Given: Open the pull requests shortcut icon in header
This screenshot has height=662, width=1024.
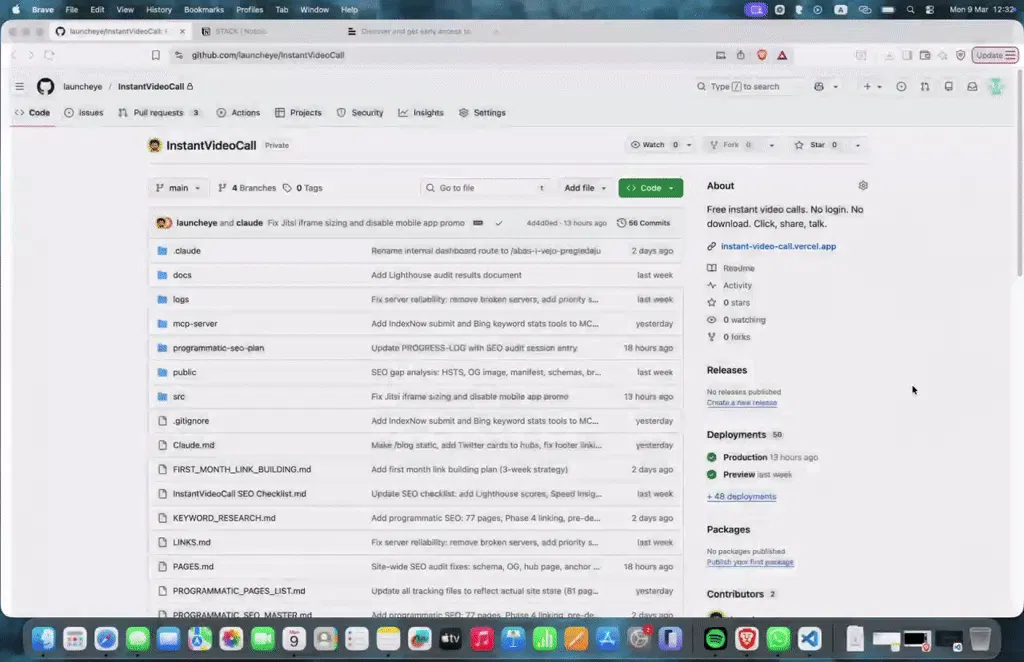Looking at the screenshot, I should (925, 86).
